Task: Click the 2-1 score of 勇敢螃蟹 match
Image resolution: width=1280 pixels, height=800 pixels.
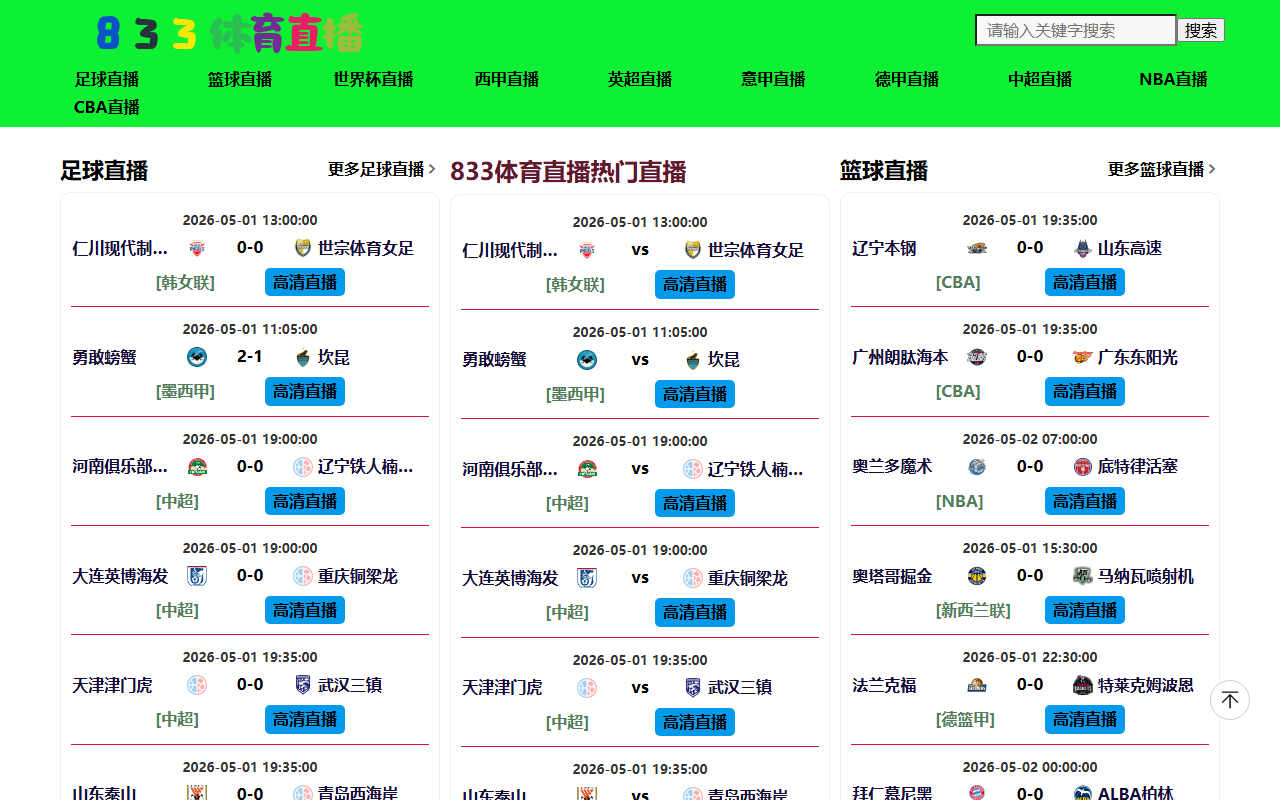Action: pyautogui.click(x=250, y=357)
